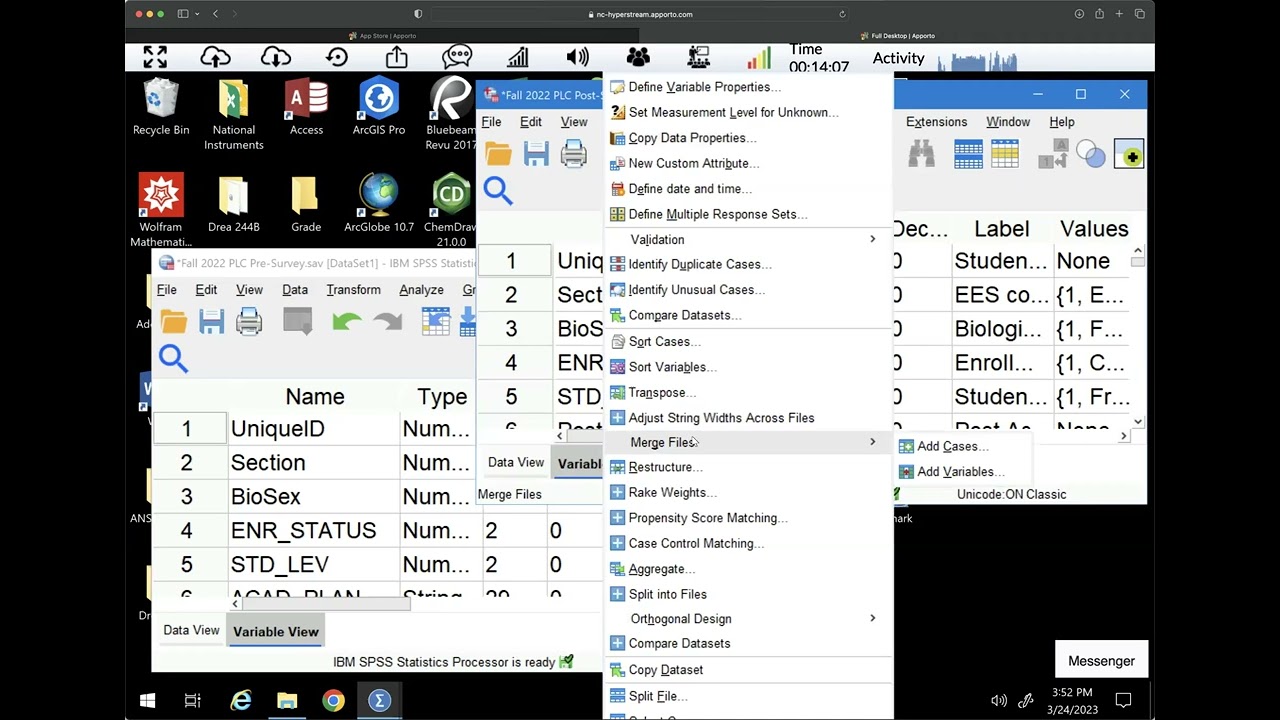Click the Values column header
Viewport: 1280px width, 720px height.
(1094, 229)
